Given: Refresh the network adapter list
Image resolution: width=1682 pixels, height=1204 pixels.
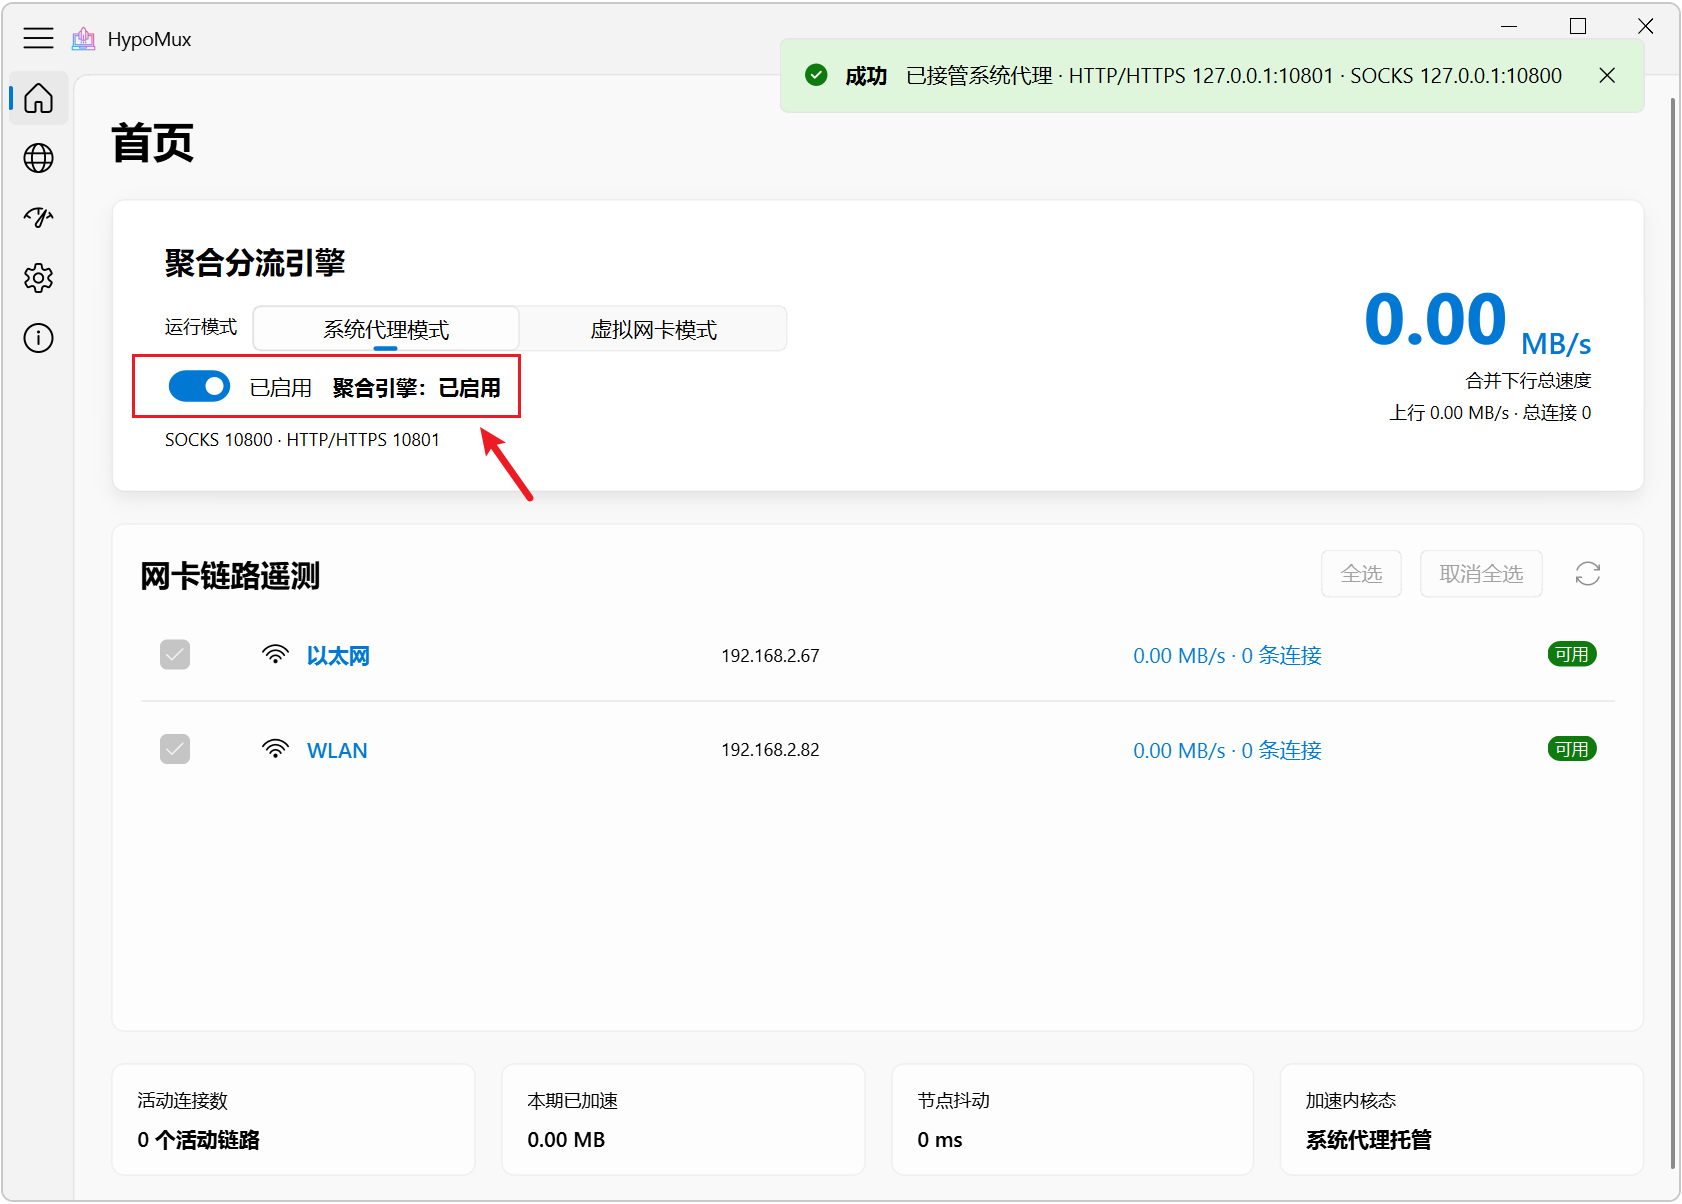Looking at the screenshot, I should coord(1588,574).
